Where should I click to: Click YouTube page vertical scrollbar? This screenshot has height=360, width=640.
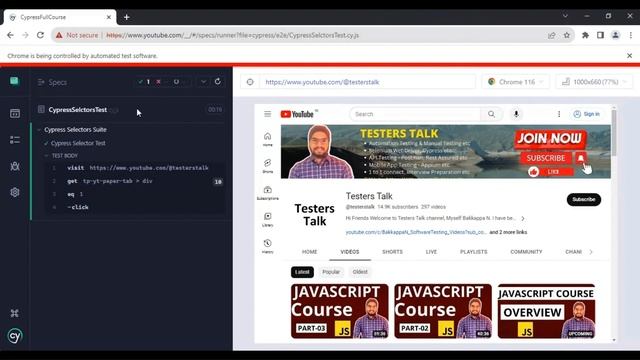(614, 133)
